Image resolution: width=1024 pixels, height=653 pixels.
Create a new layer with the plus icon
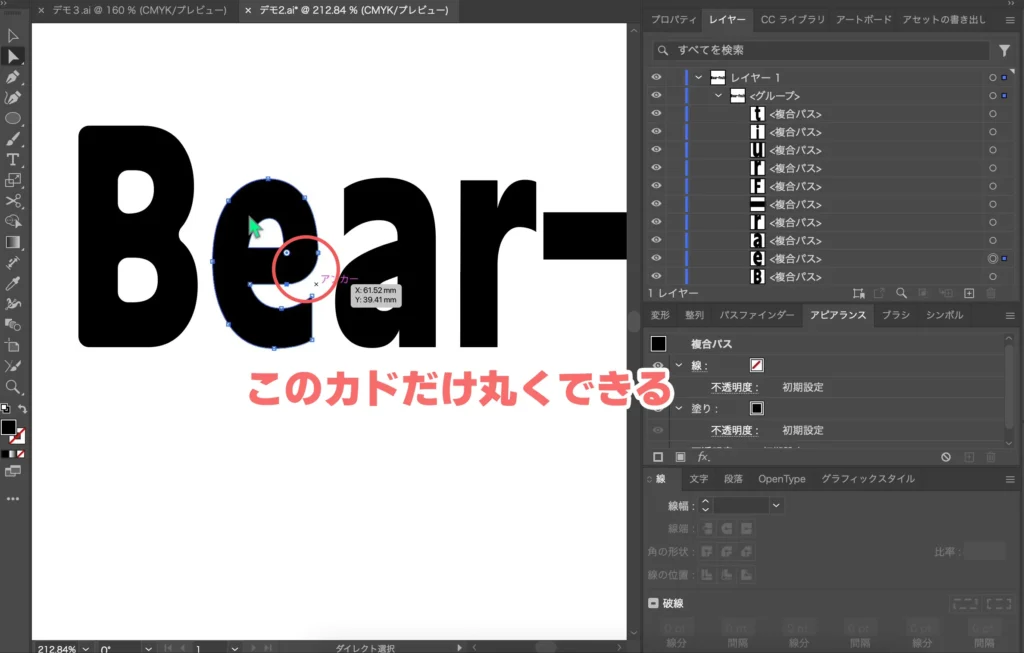click(969, 293)
